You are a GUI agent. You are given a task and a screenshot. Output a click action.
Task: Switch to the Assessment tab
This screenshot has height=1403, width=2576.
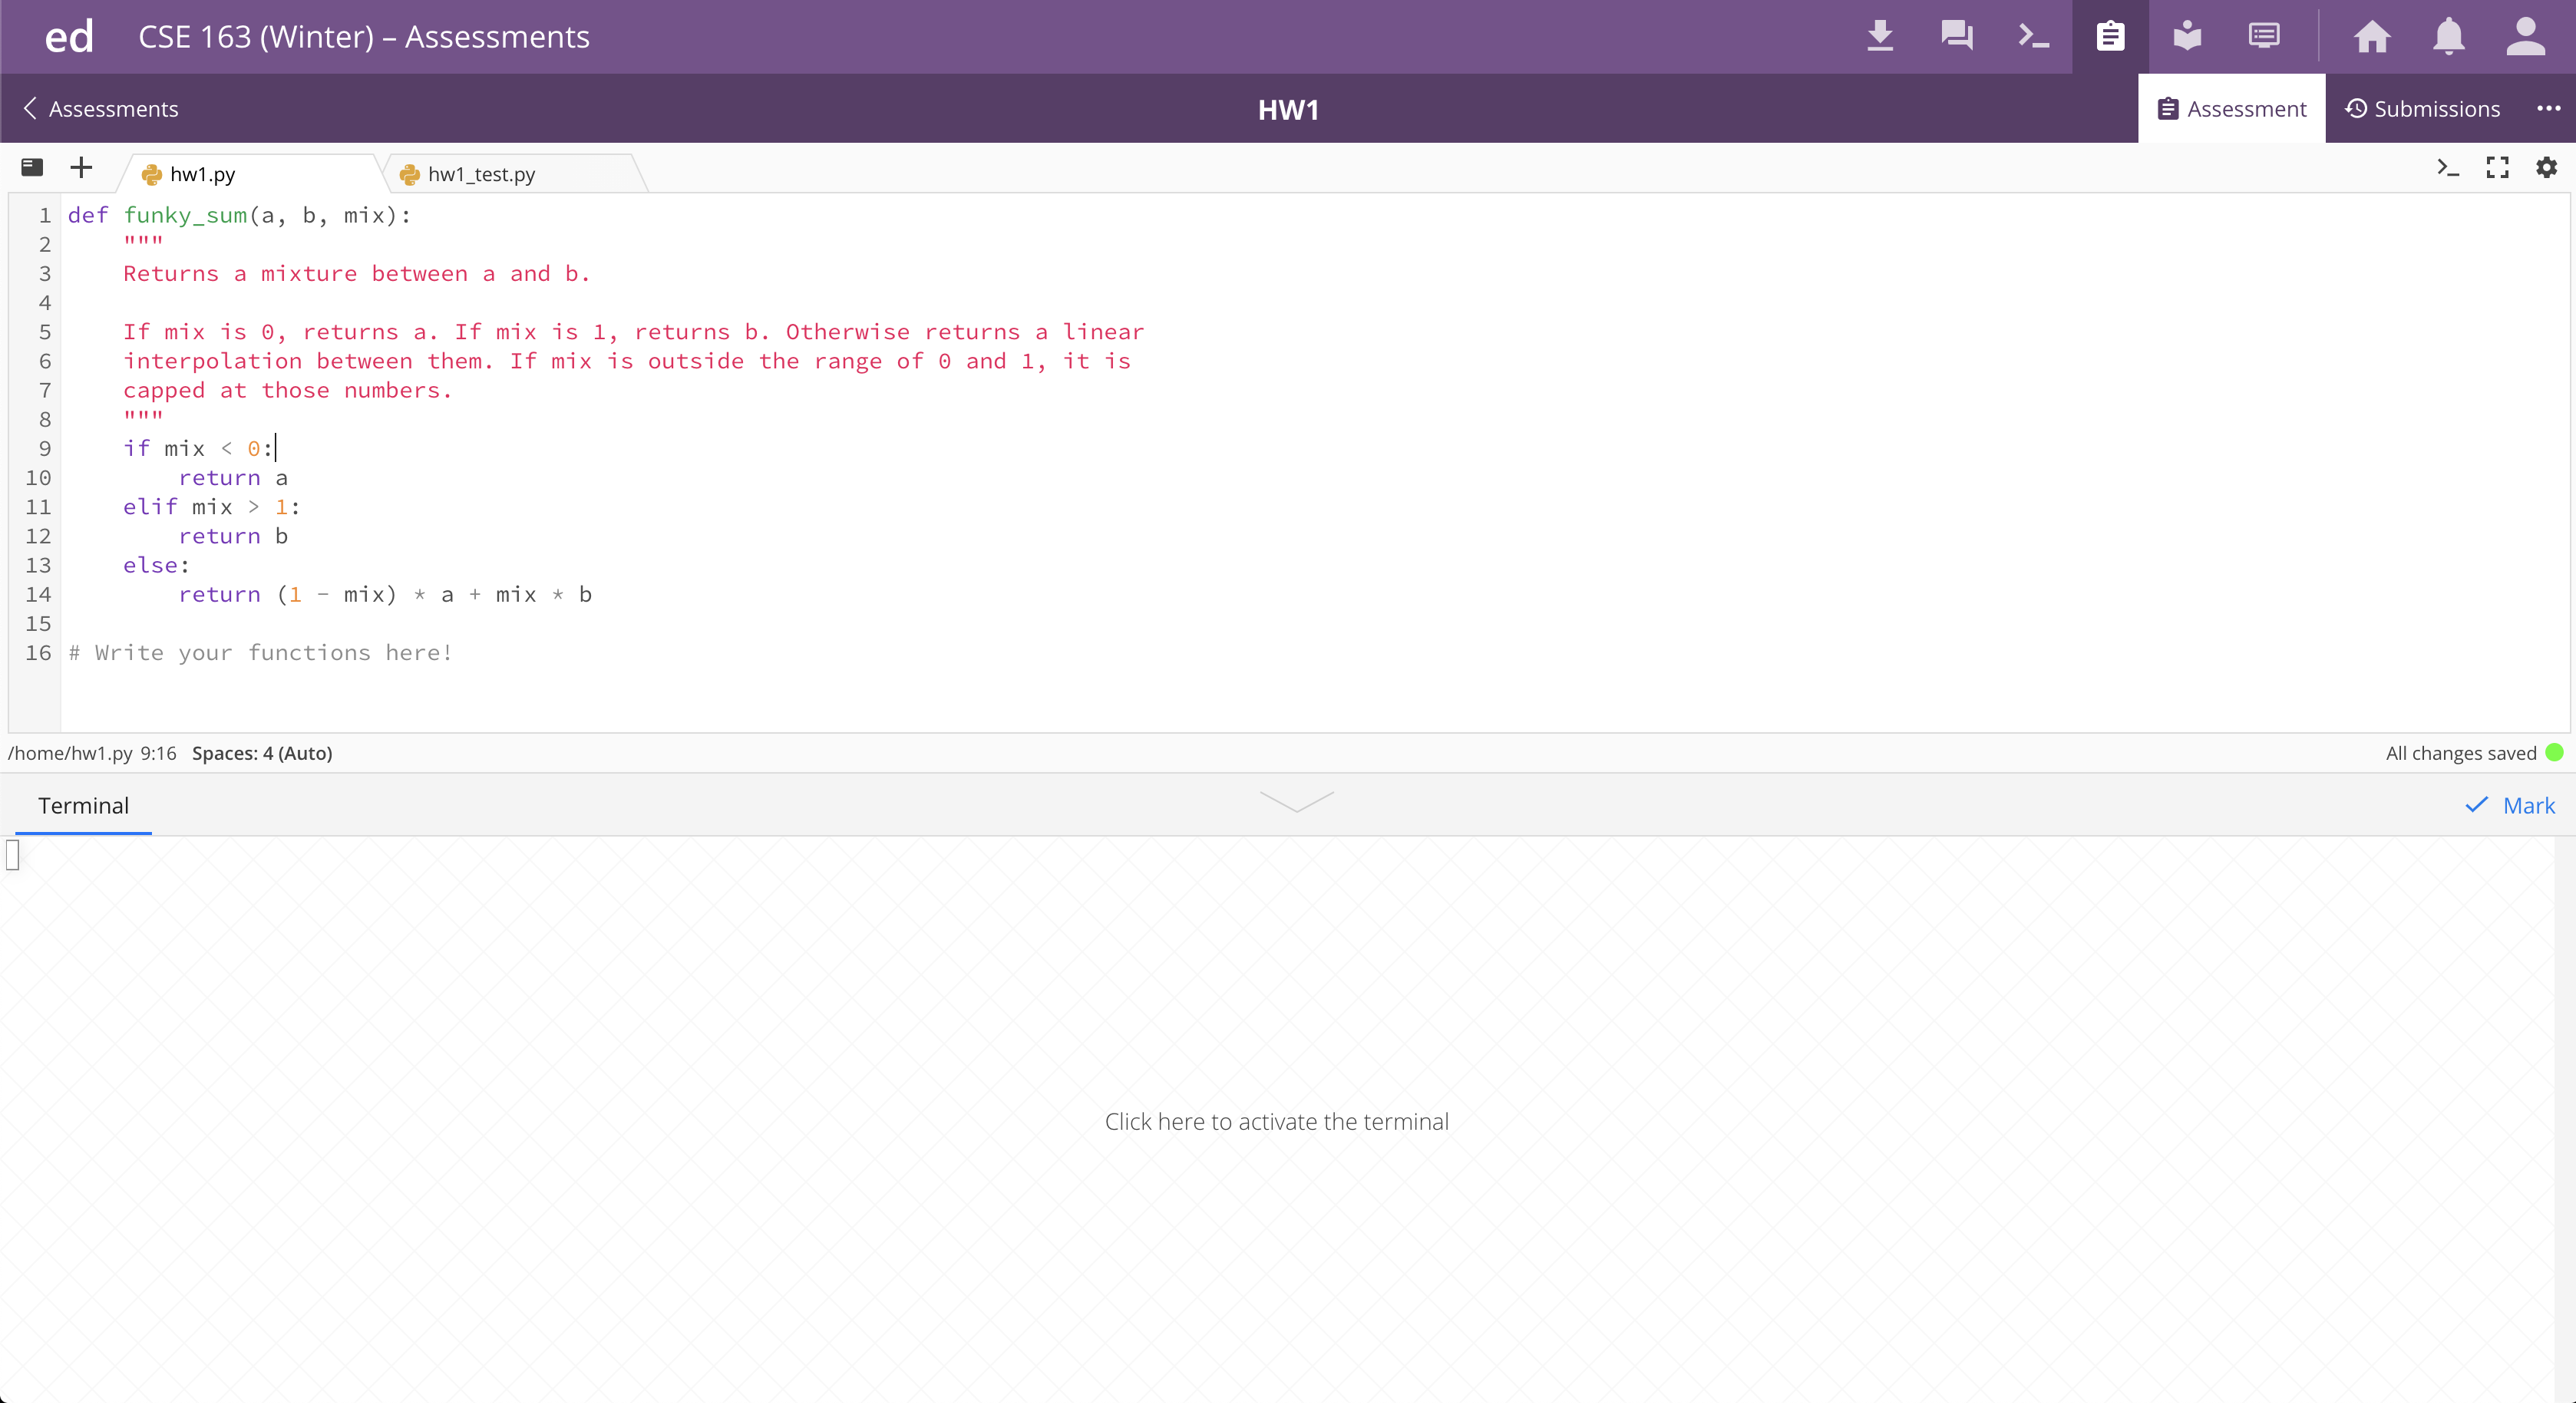2231,108
